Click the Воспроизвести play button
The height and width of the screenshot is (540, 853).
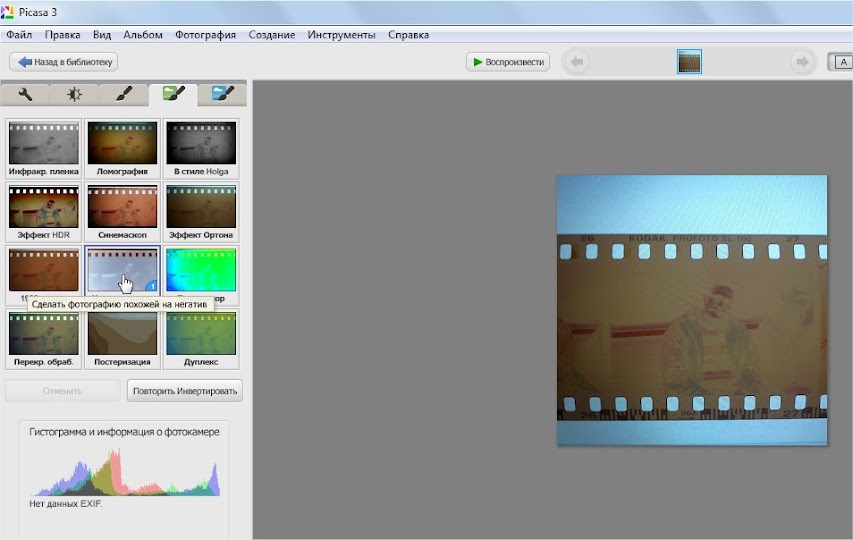(x=508, y=62)
